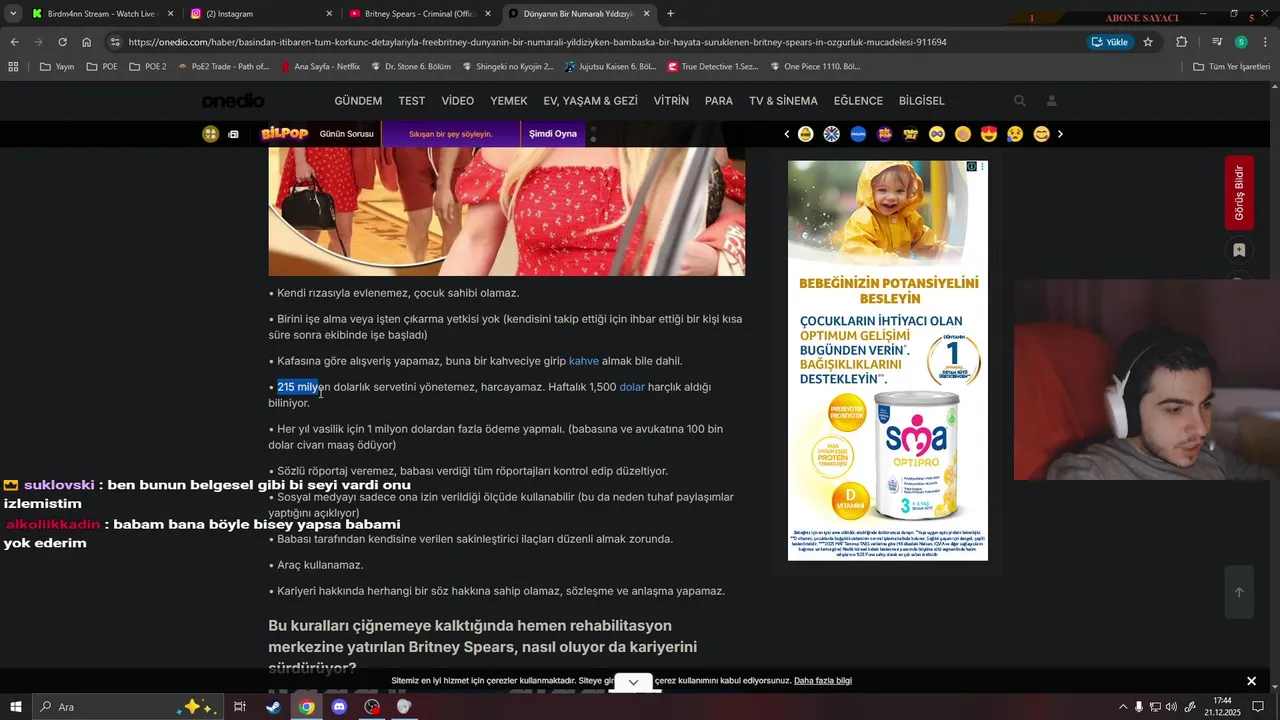The image size is (1280, 720).
Task: Switch to the Instagram tab
Action: [260, 14]
